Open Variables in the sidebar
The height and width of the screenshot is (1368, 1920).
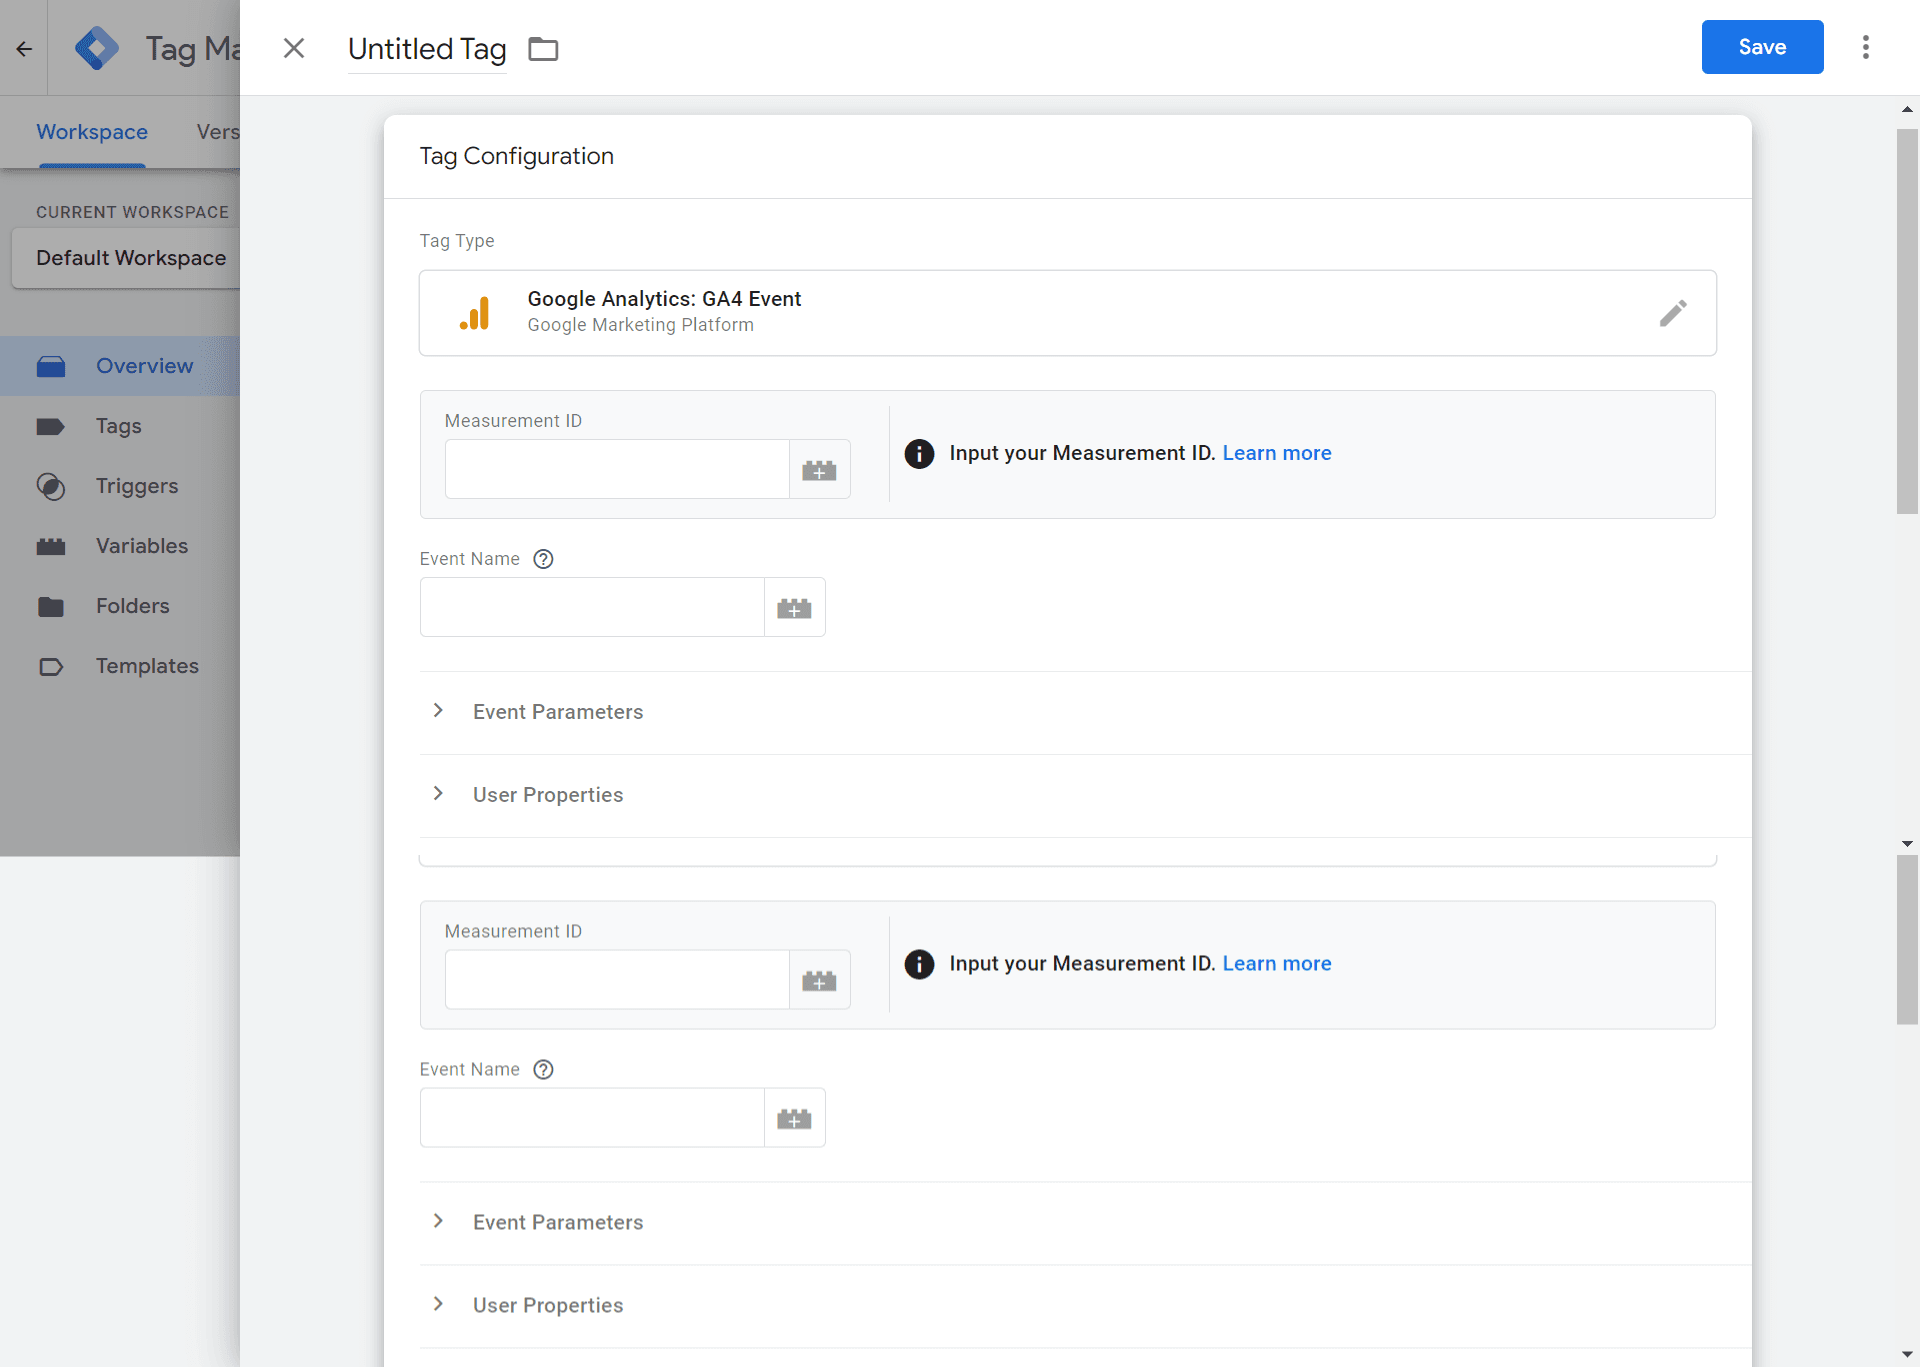141,546
